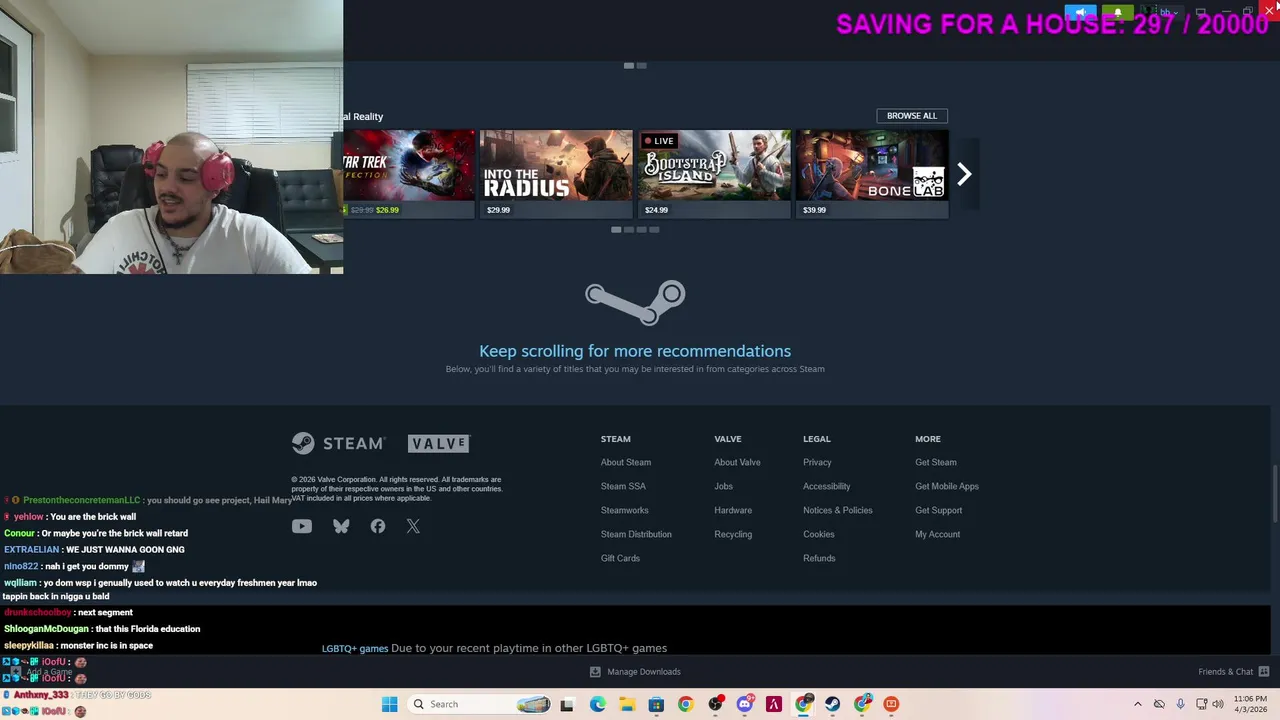Open the Steam SSA footer link
Image resolution: width=1280 pixels, height=720 pixels.
click(x=623, y=486)
